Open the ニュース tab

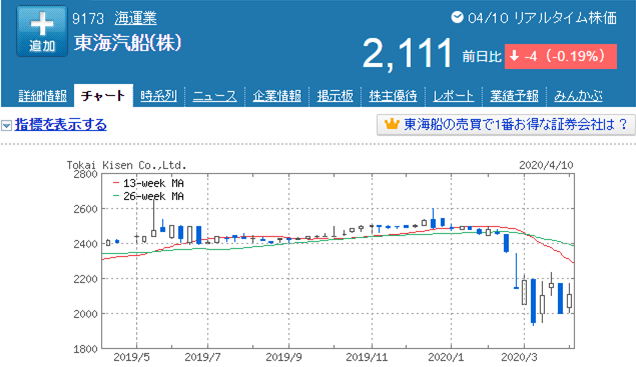(x=215, y=96)
